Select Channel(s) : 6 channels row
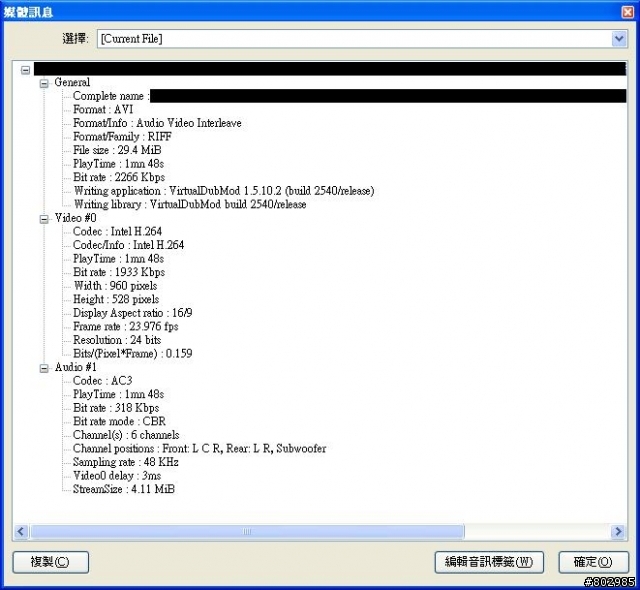 [126, 435]
